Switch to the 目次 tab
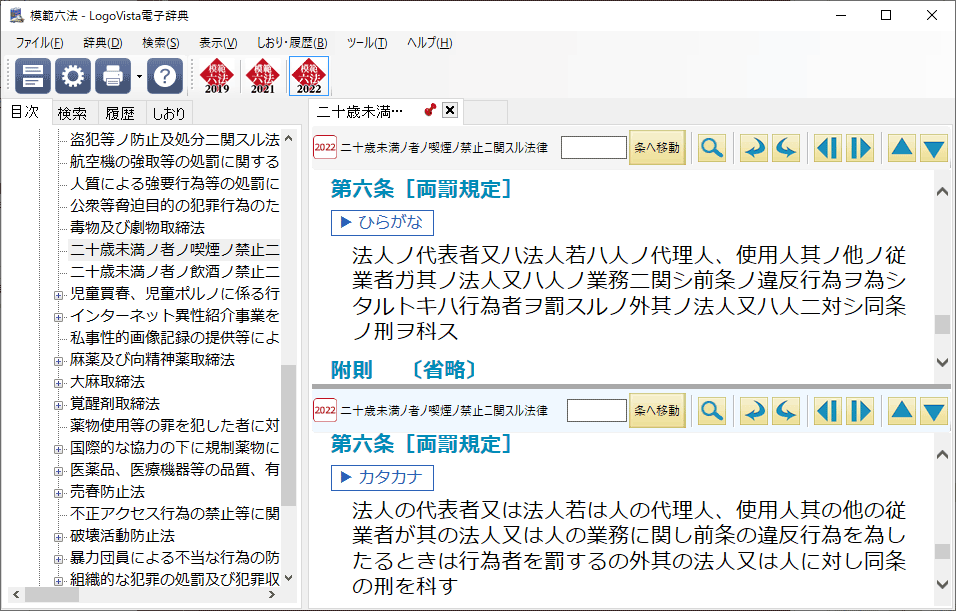This screenshot has height=611, width=956. [x=25, y=112]
